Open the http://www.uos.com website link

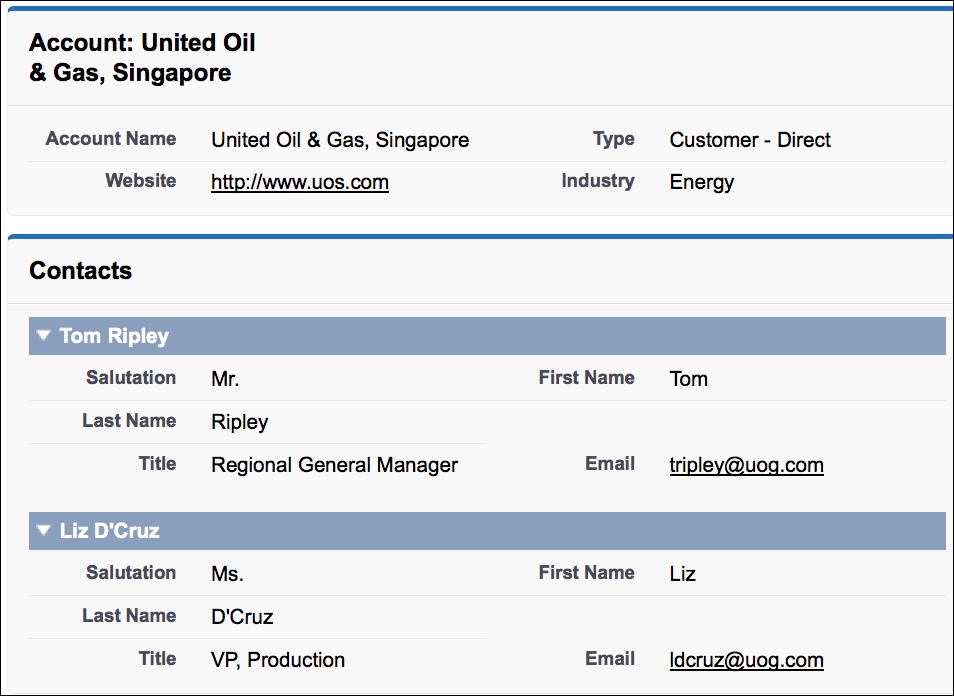[x=300, y=182]
